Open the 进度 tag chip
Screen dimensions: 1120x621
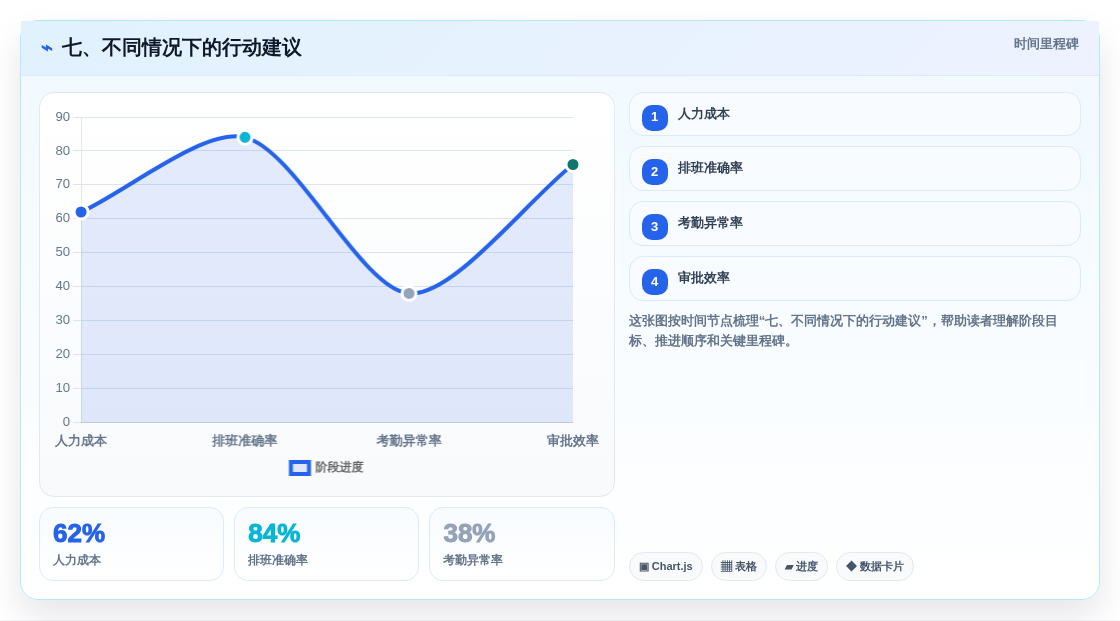801,567
